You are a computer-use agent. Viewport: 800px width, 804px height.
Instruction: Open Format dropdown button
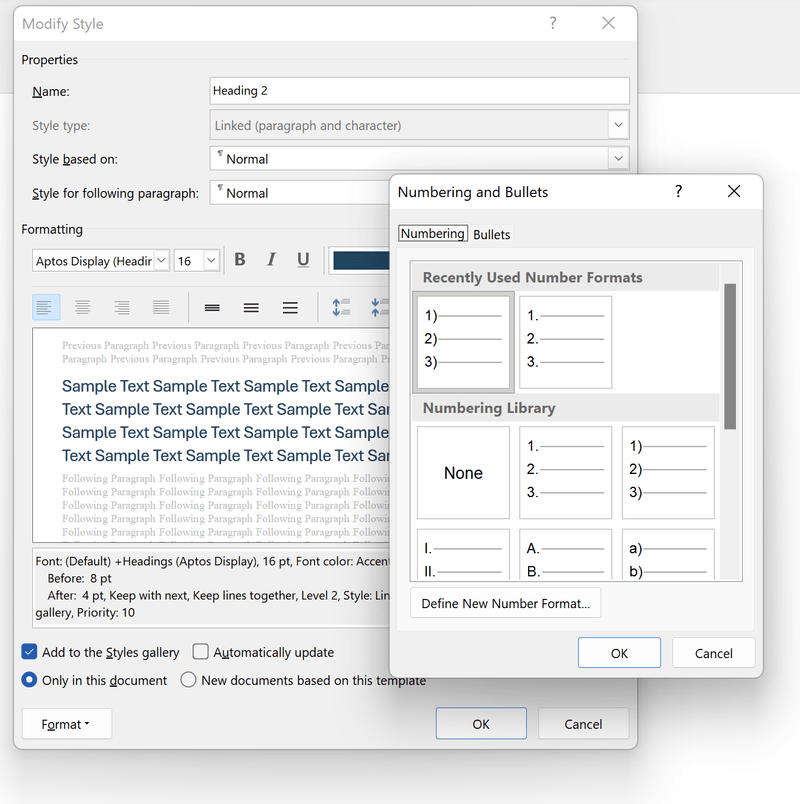point(67,724)
